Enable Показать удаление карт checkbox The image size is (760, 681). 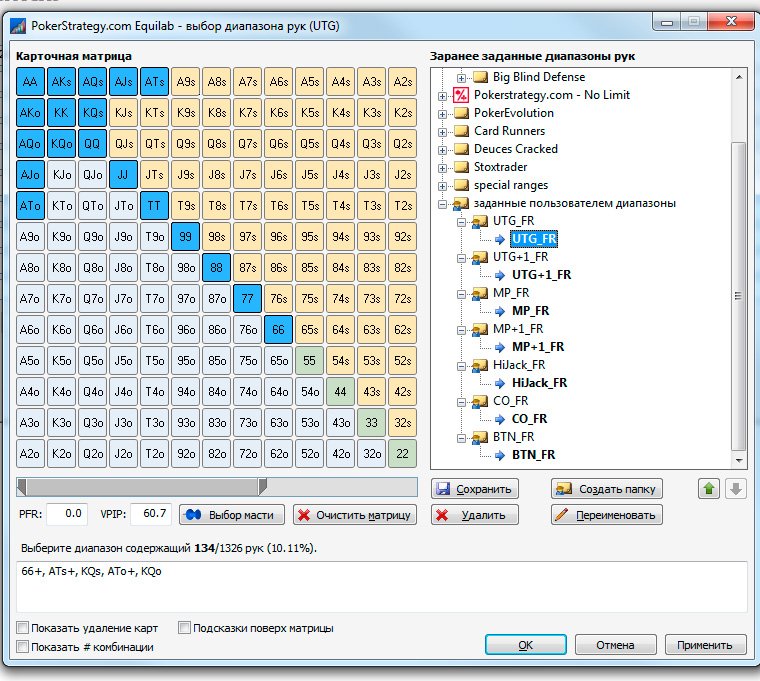22,628
